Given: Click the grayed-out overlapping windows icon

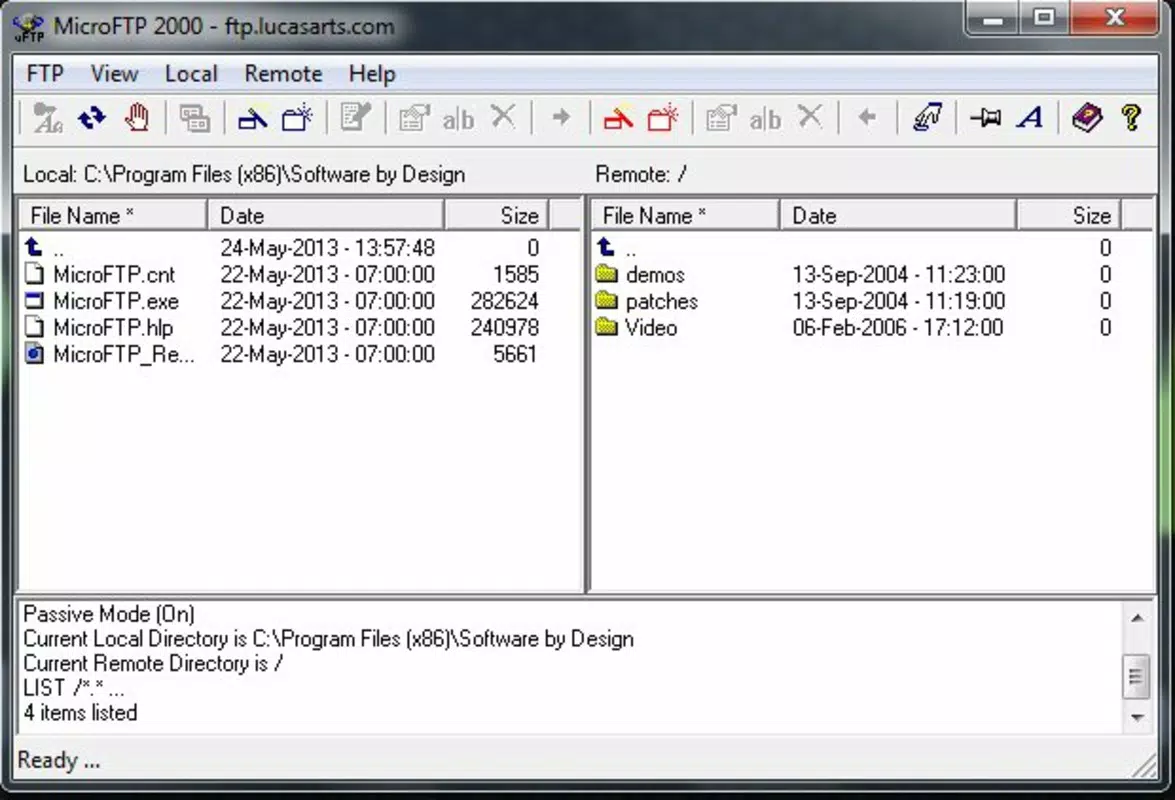Looking at the screenshot, I should (x=194, y=118).
